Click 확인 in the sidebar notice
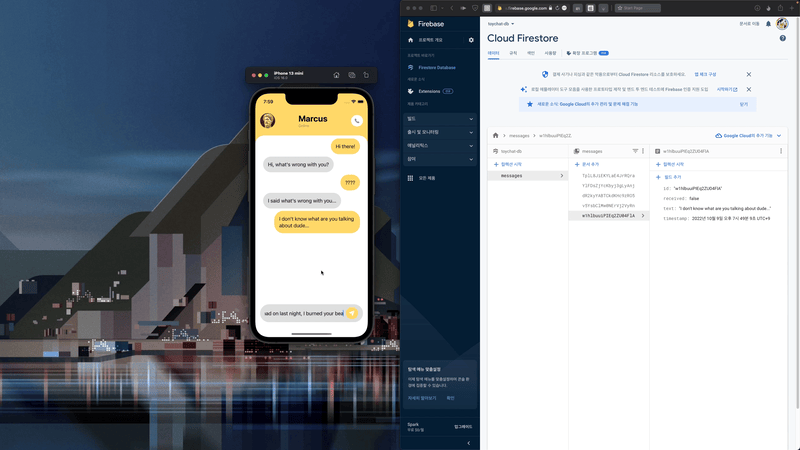 451,398
